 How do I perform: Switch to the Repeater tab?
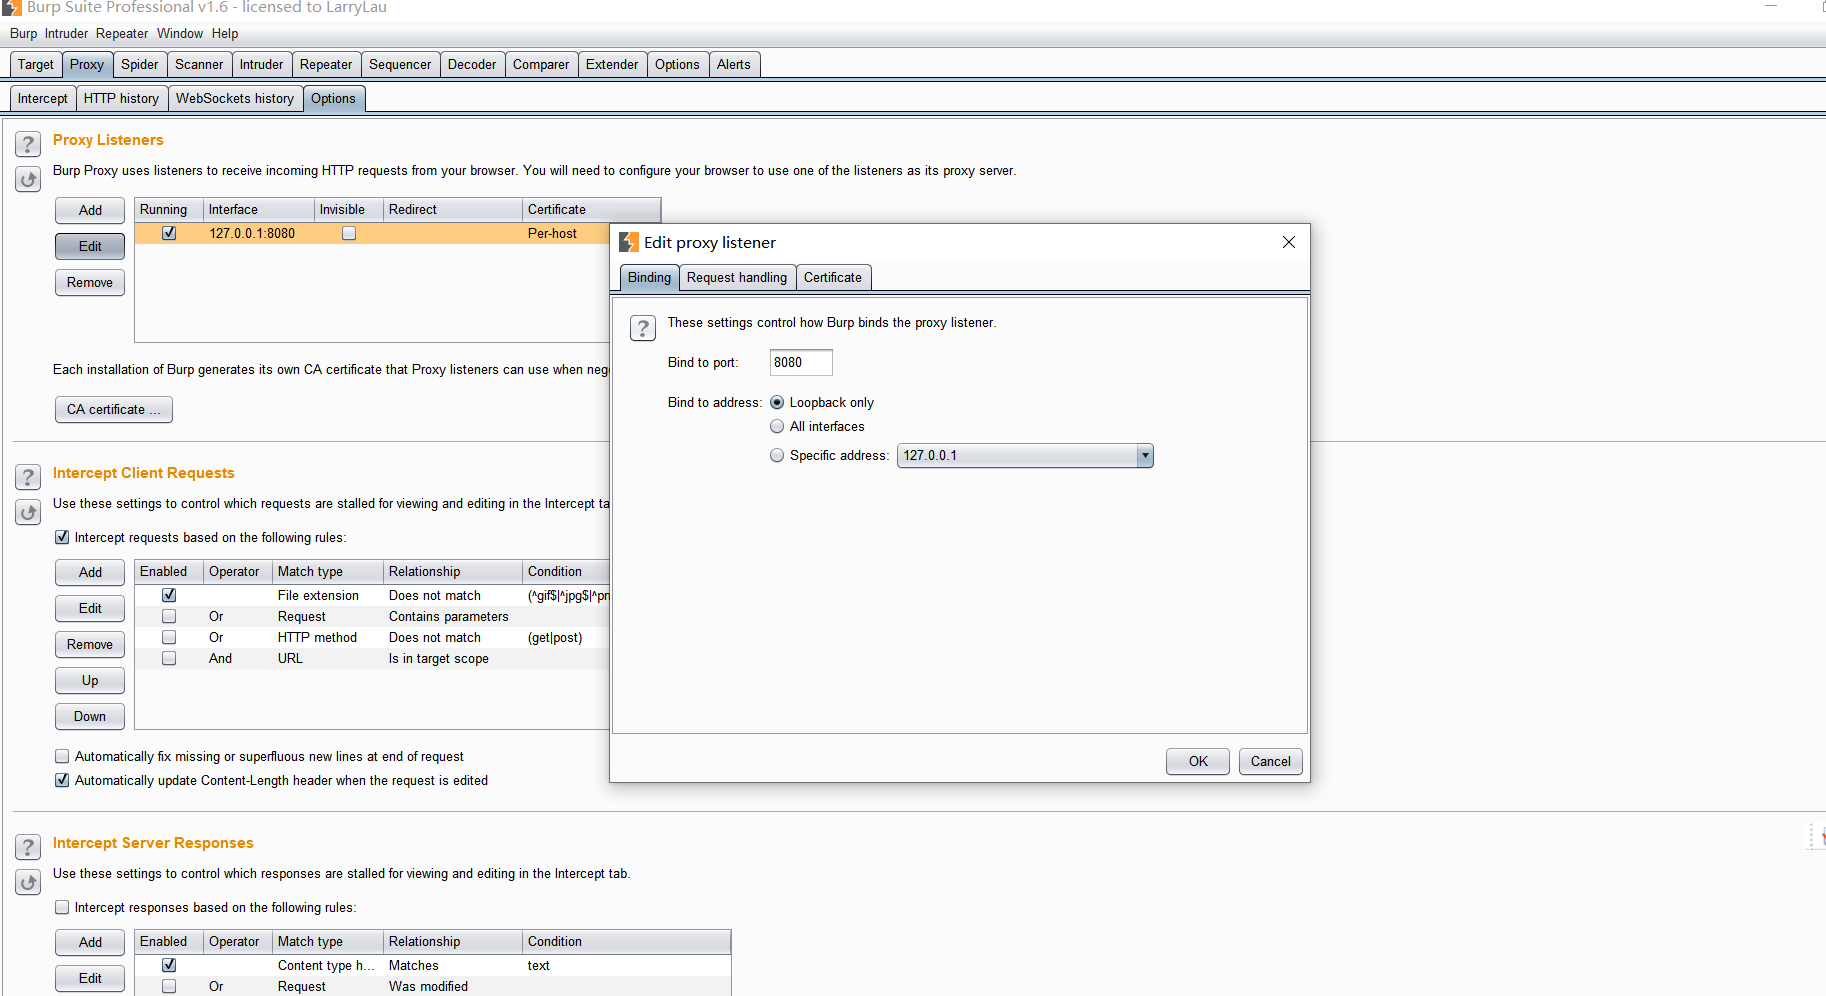326,64
